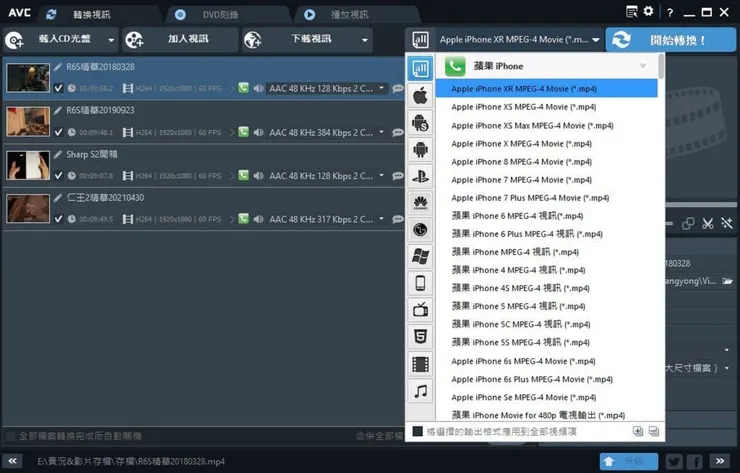Click the double-right arrow button at bottom
The height and width of the screenshot is (473, 740).
(720, 461)
